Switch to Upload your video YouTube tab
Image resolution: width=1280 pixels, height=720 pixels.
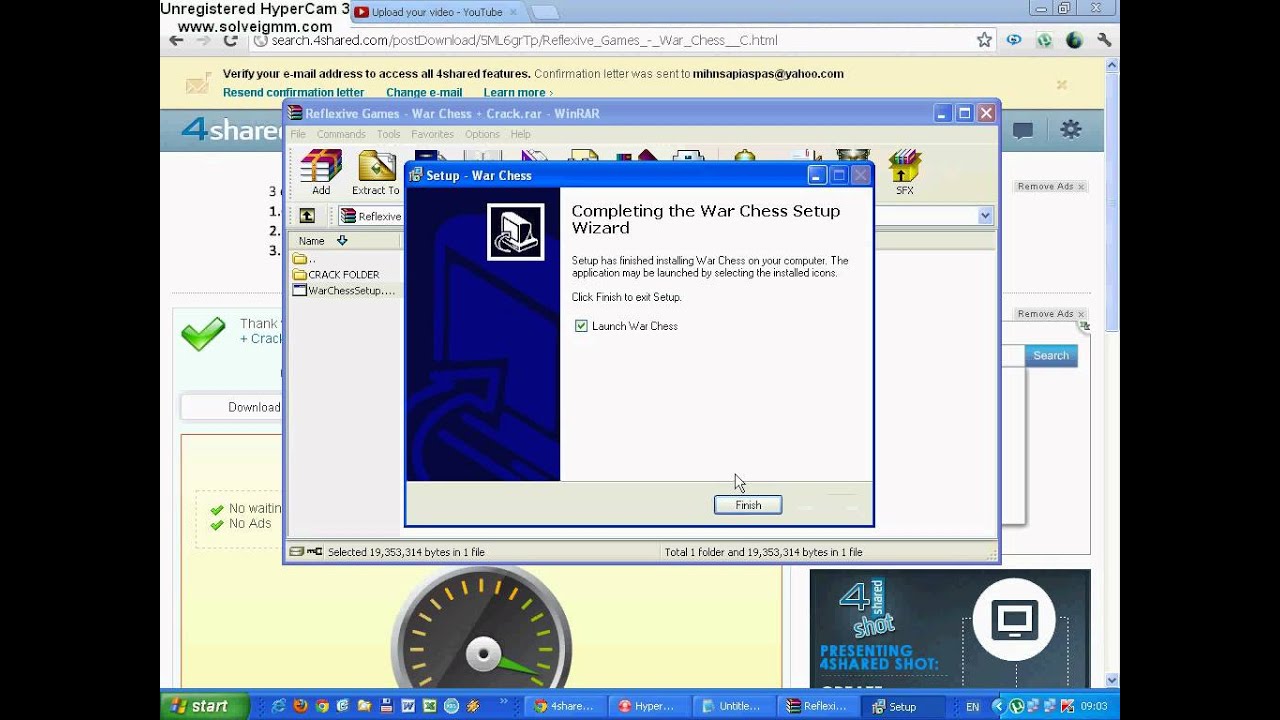pos(435,12)
